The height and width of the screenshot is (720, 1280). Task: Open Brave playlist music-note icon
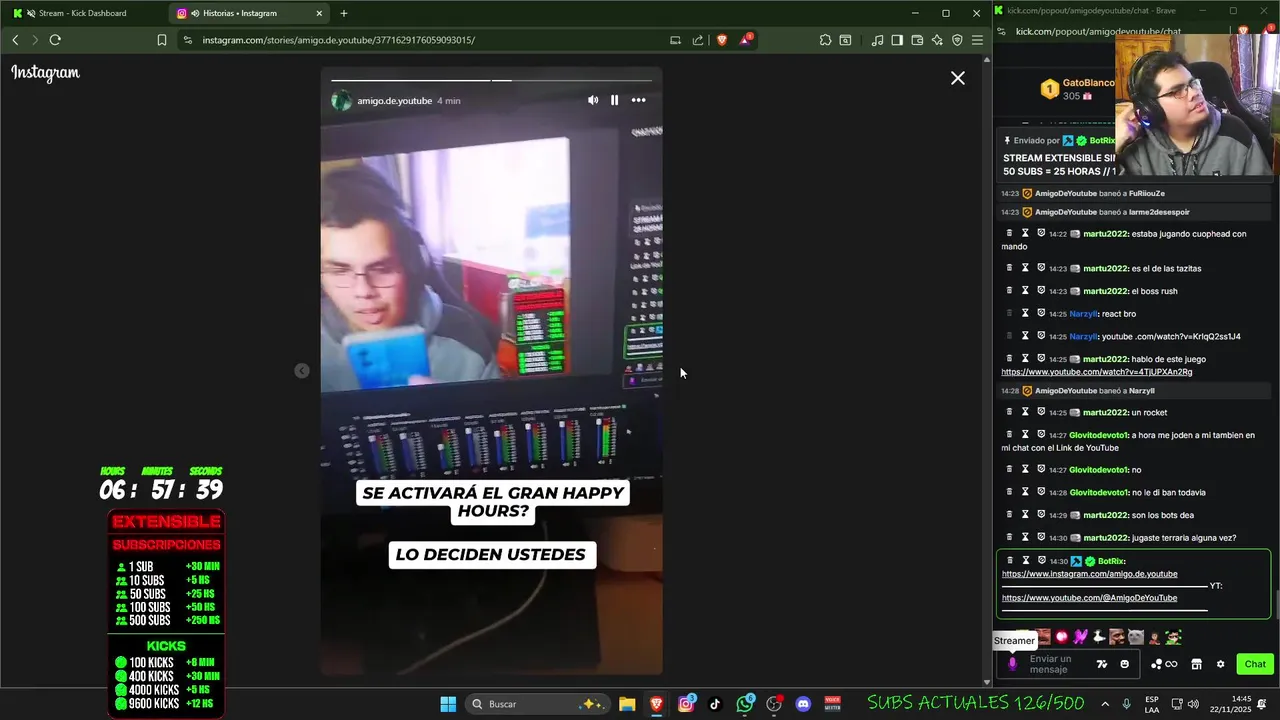[877, 40]
